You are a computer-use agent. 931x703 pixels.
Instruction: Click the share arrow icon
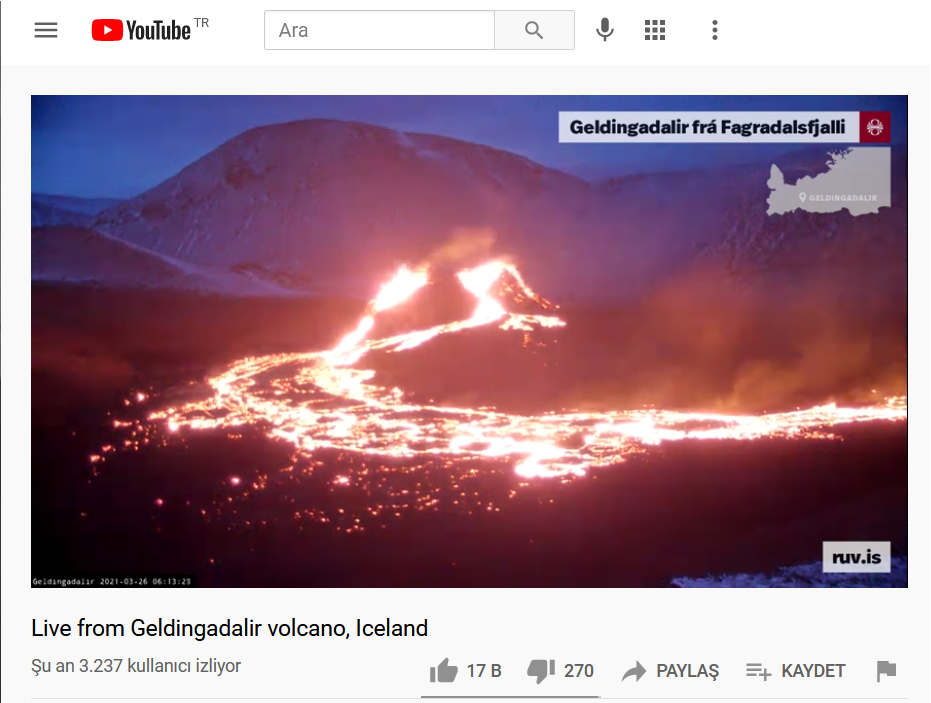634,671
